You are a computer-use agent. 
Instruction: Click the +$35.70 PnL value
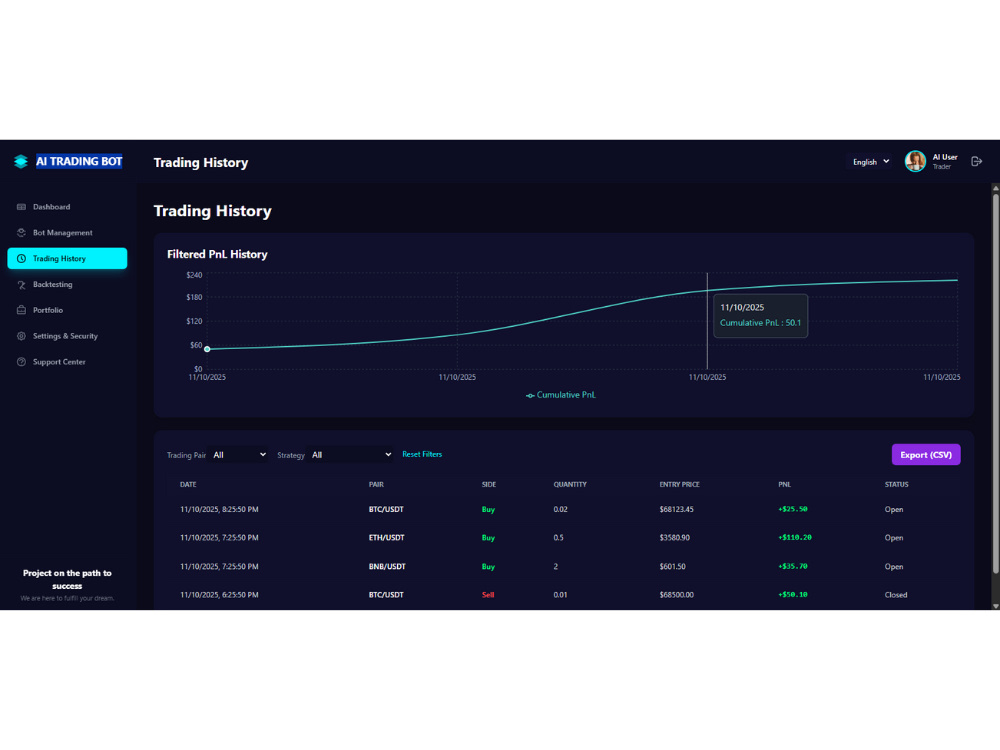pyautogui.click(x=793, y=566)
